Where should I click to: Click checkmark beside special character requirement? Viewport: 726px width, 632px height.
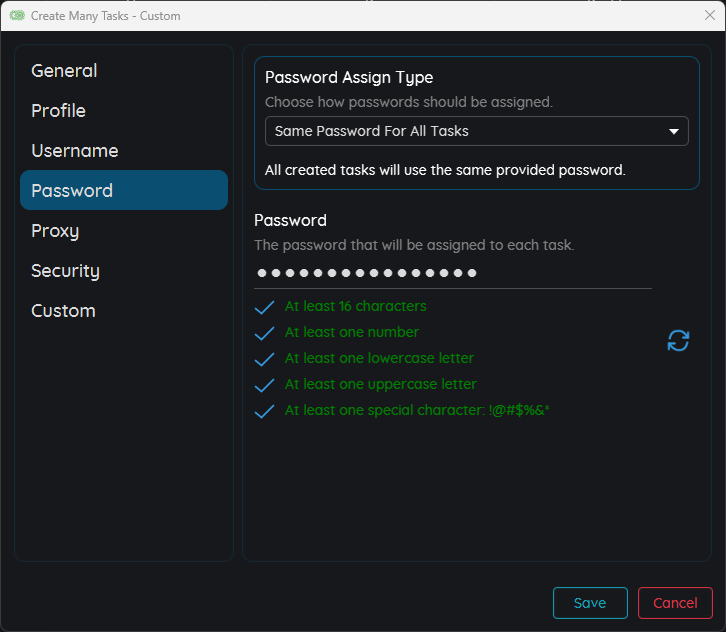pos(265,411)
